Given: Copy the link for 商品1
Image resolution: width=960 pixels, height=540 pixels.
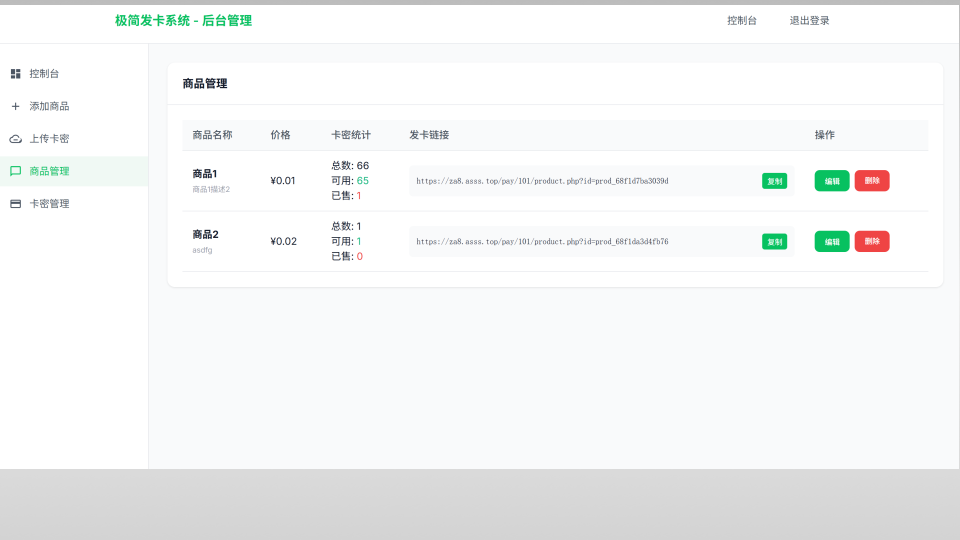Looking at the screenshot, I should click(774, 181).
